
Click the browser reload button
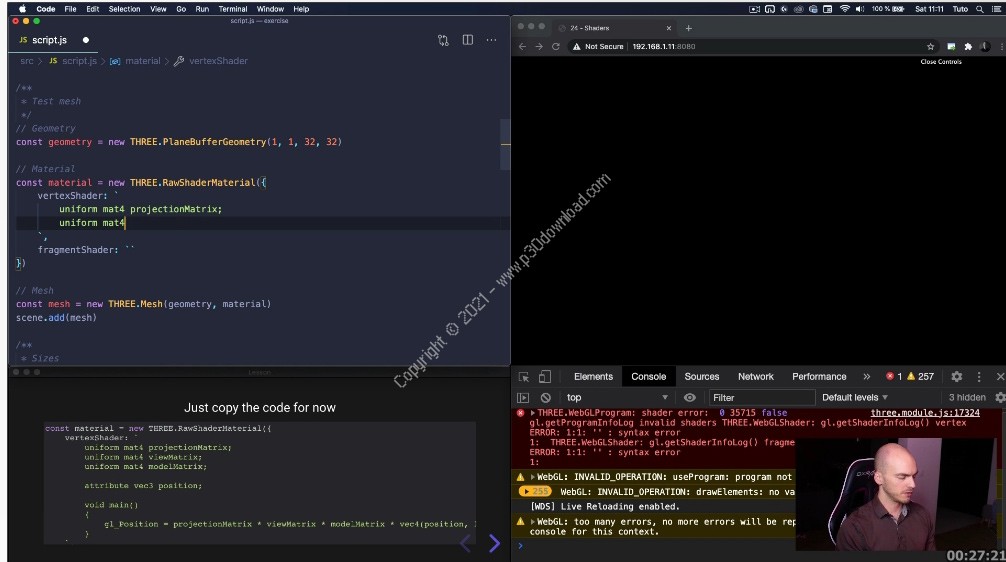(556, 46)
